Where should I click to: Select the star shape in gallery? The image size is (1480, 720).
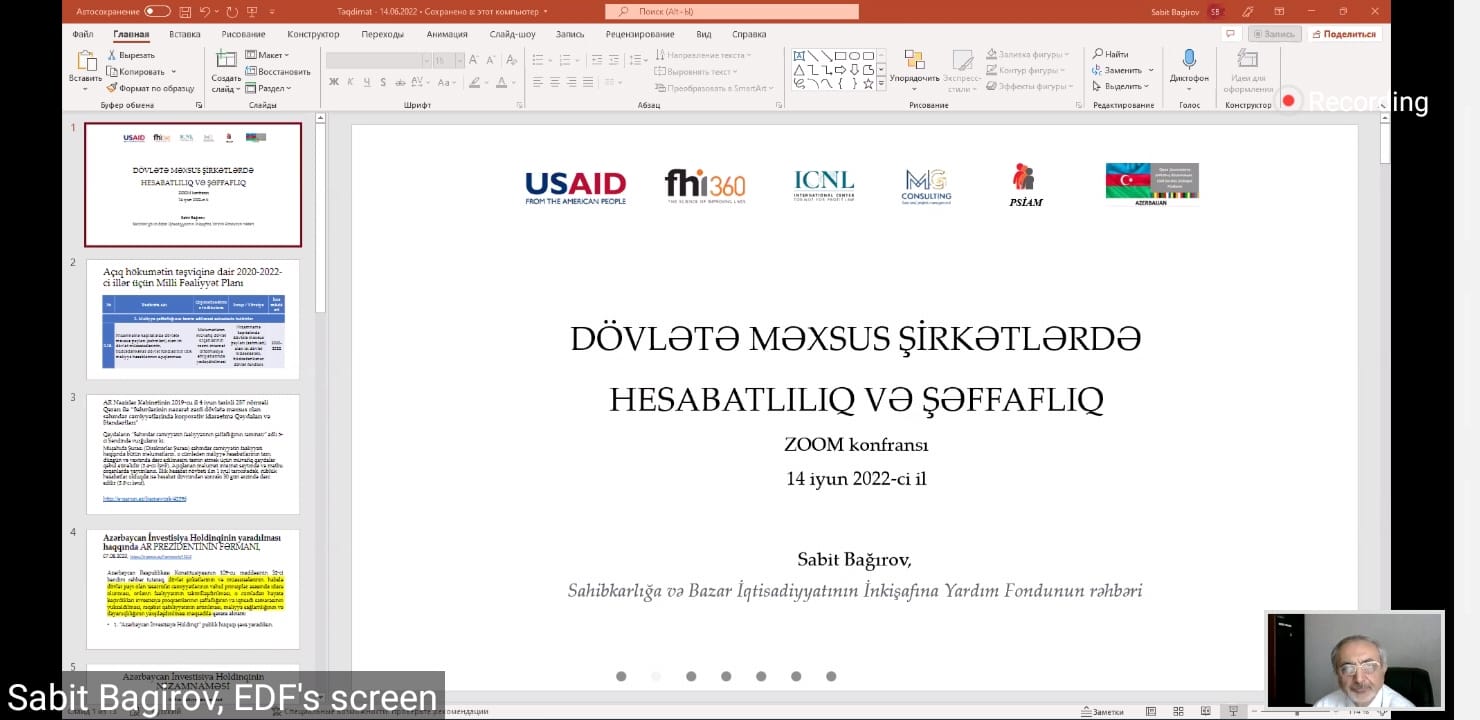pos(869,84)
